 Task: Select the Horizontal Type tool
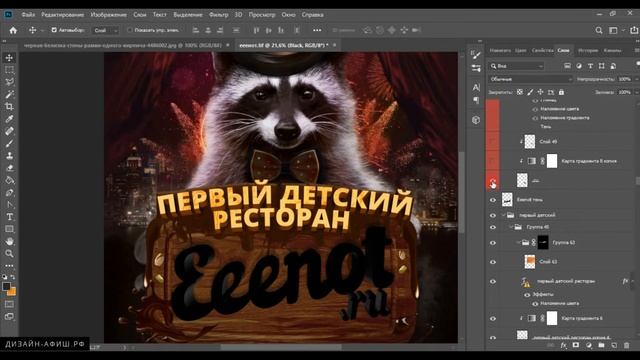click(x=9, y=217)
